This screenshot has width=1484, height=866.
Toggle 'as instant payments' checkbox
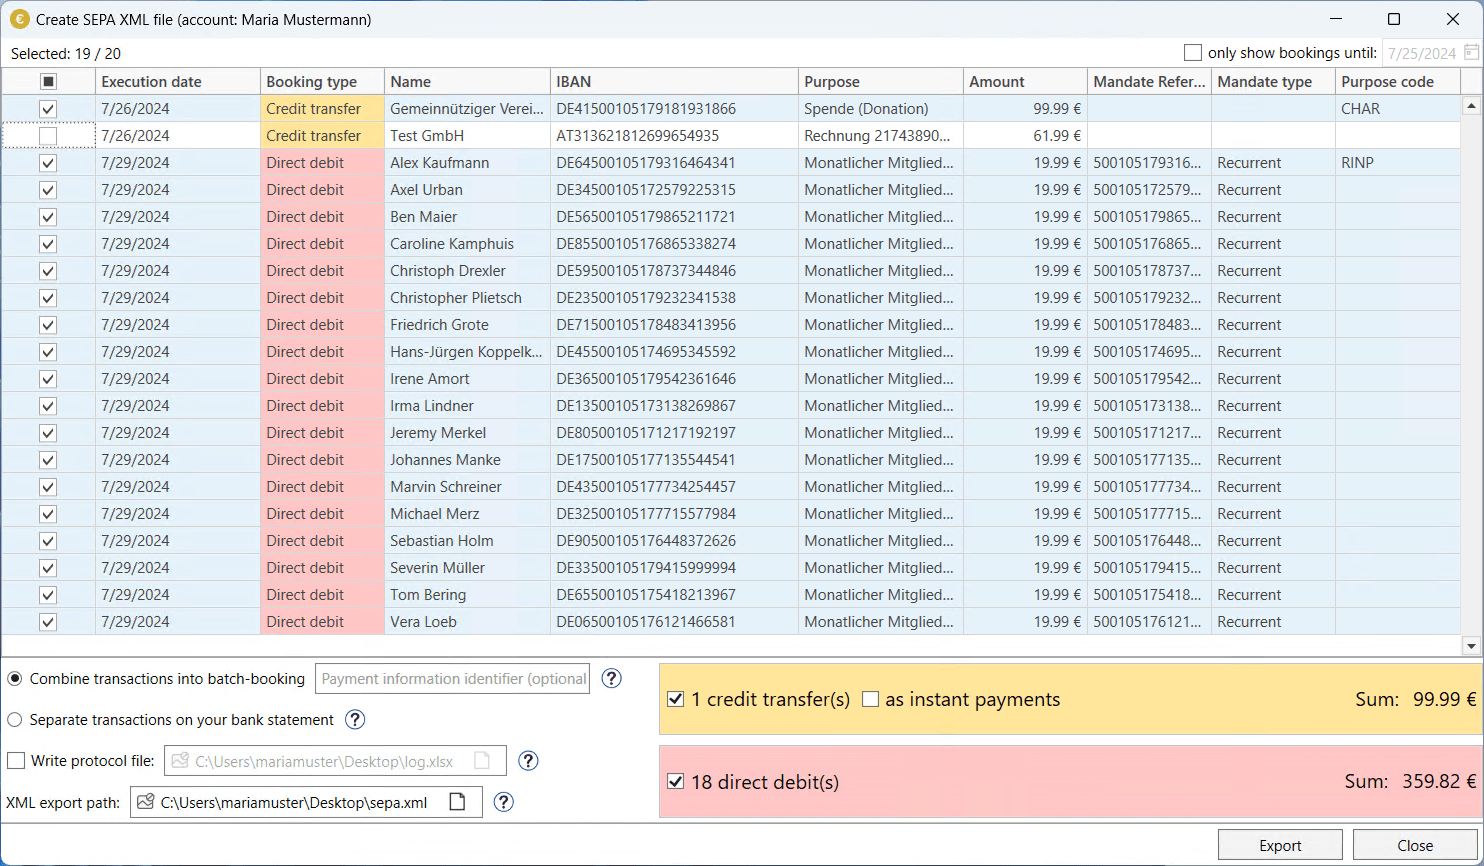870,700
